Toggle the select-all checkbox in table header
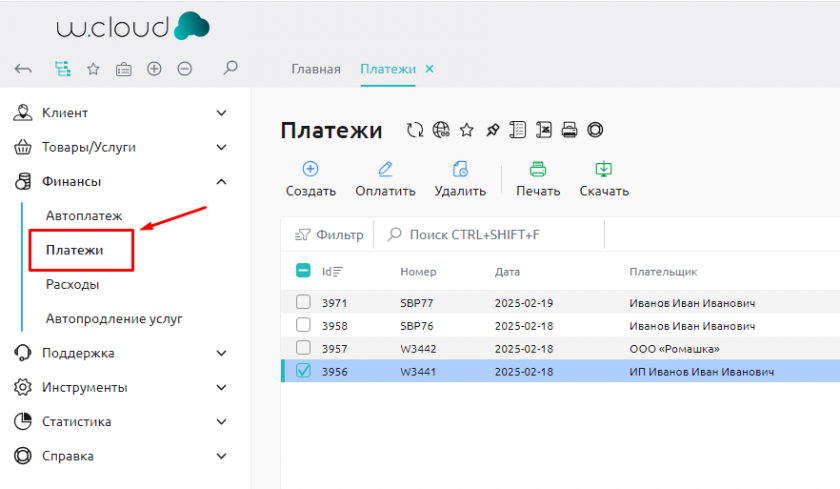 tap(303, 270)
